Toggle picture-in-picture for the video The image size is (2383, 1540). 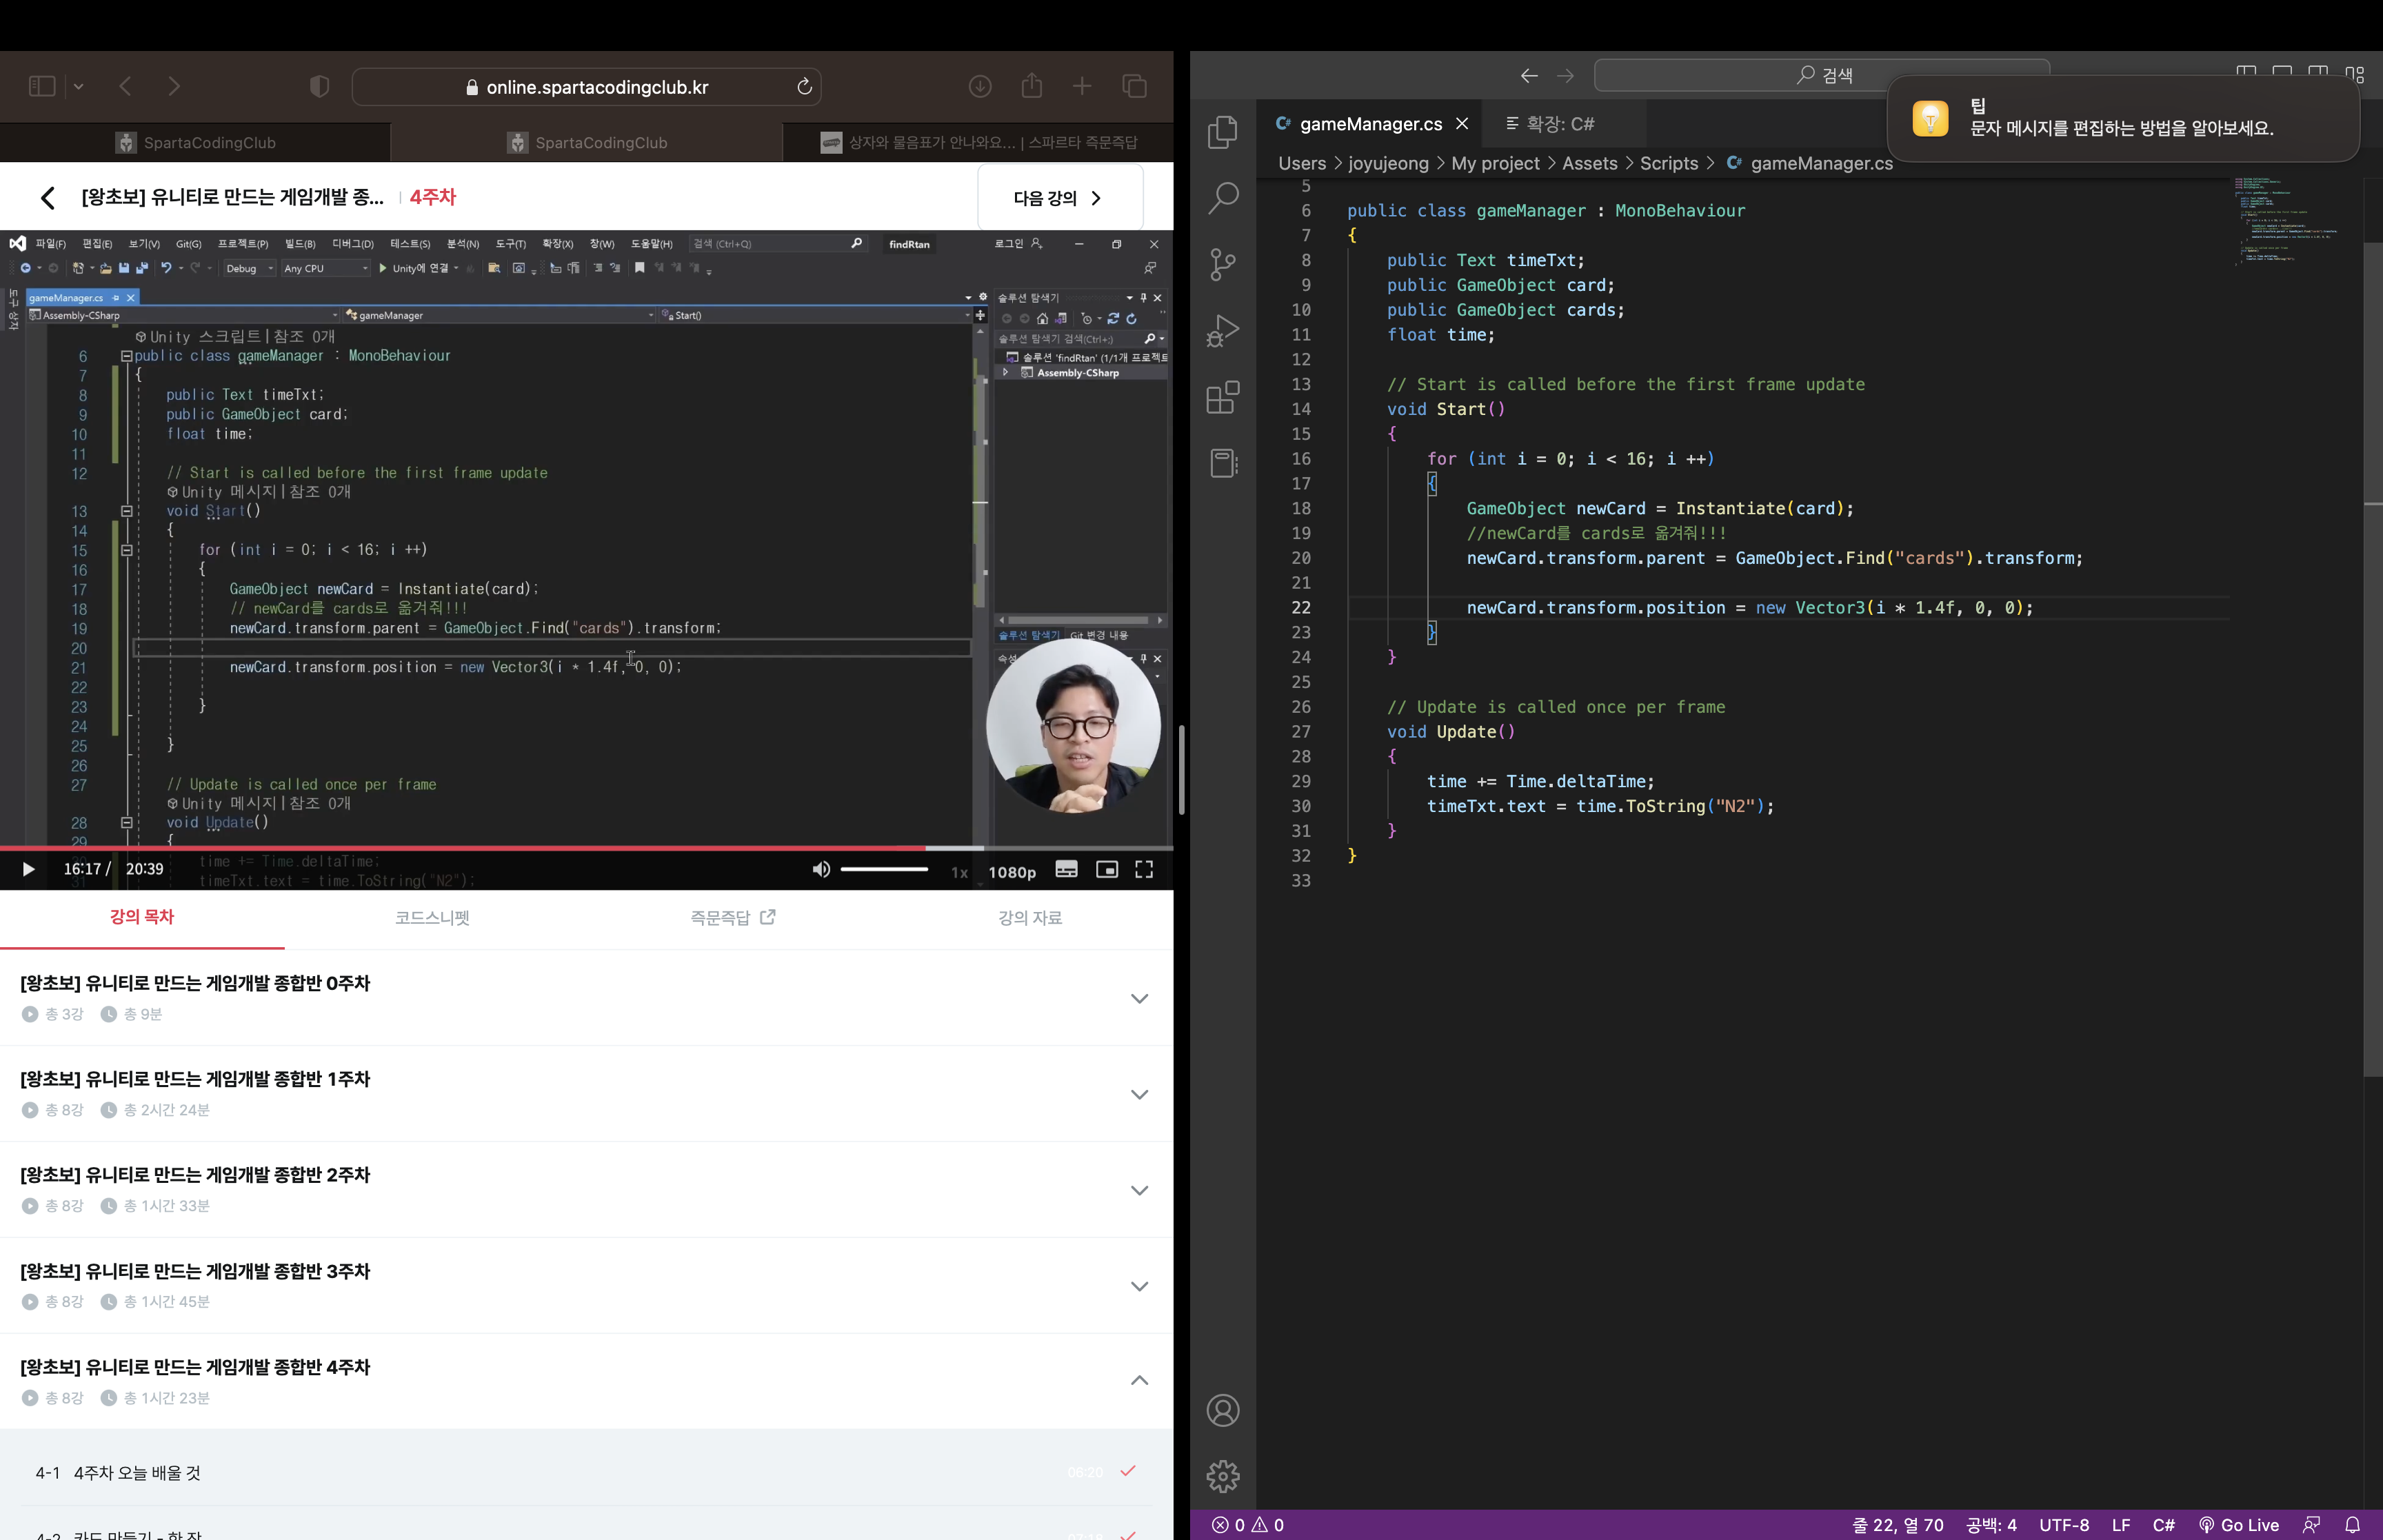tap(1106, 869)
